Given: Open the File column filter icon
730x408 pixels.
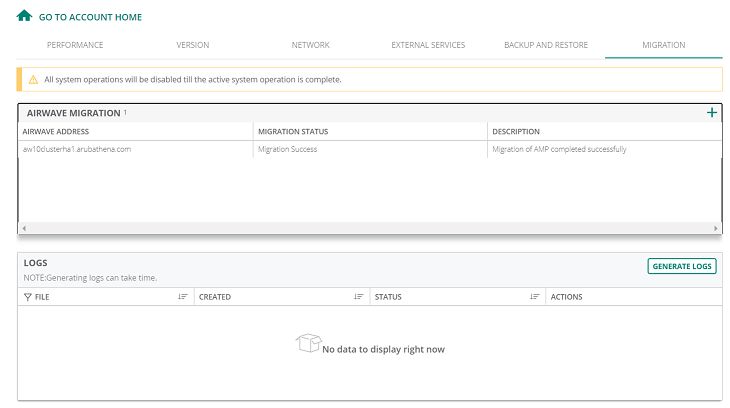Looking at the screenshot, I should tap(27, 297).
